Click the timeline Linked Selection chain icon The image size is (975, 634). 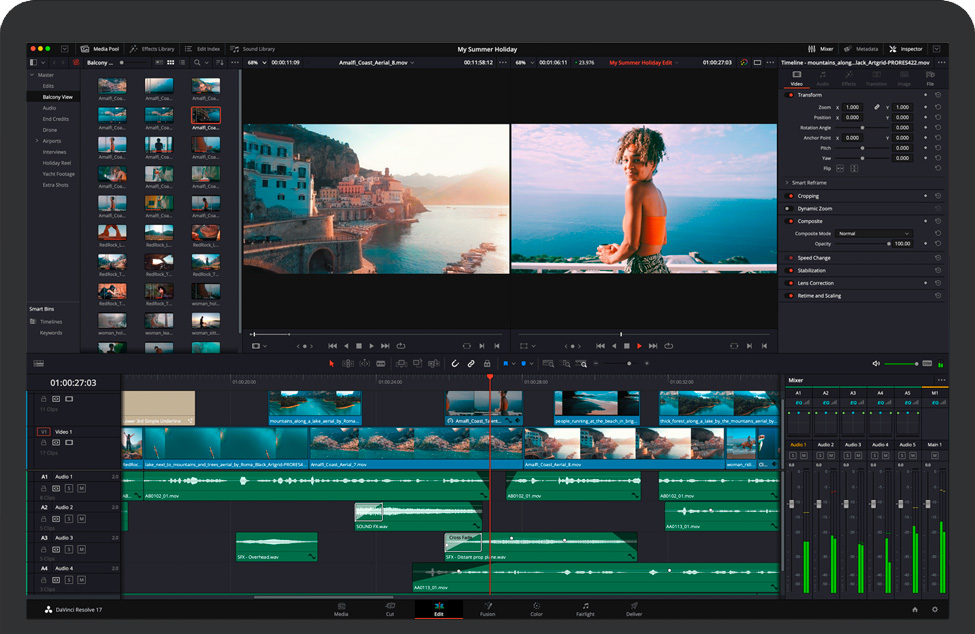[471, 363]
